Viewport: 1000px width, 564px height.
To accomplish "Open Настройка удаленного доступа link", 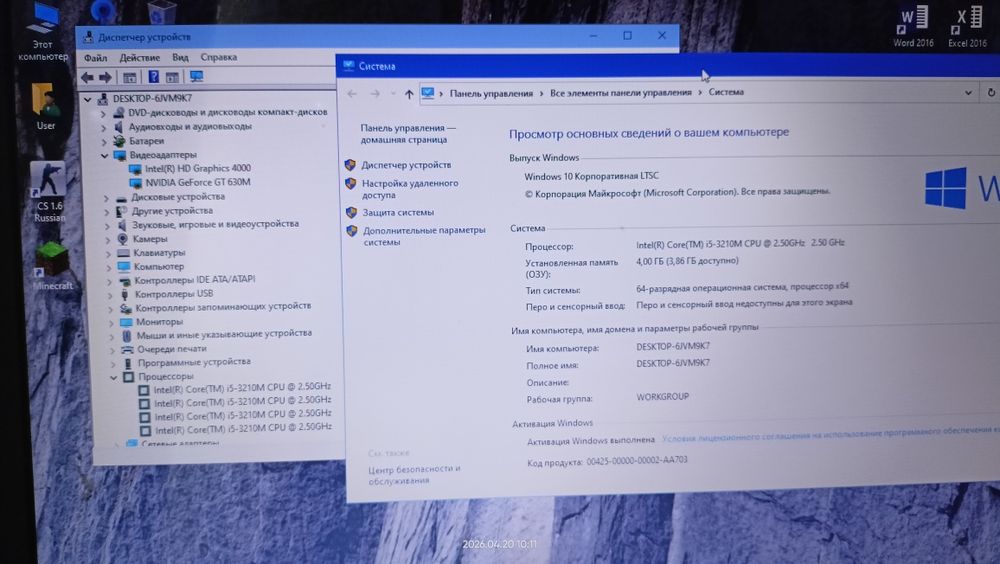I will (410, 189).
